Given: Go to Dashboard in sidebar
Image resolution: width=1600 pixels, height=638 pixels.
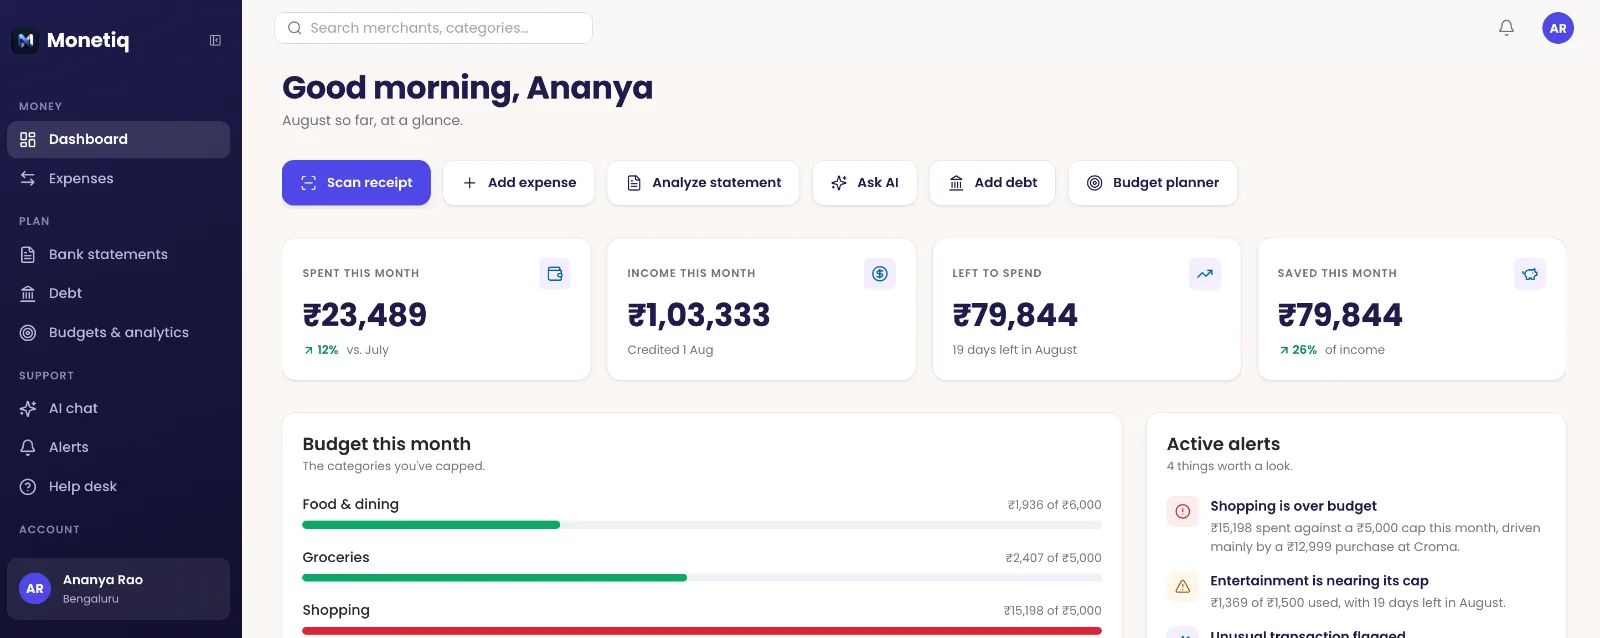Looking at the screenshot, I should (x=118, y=139).
